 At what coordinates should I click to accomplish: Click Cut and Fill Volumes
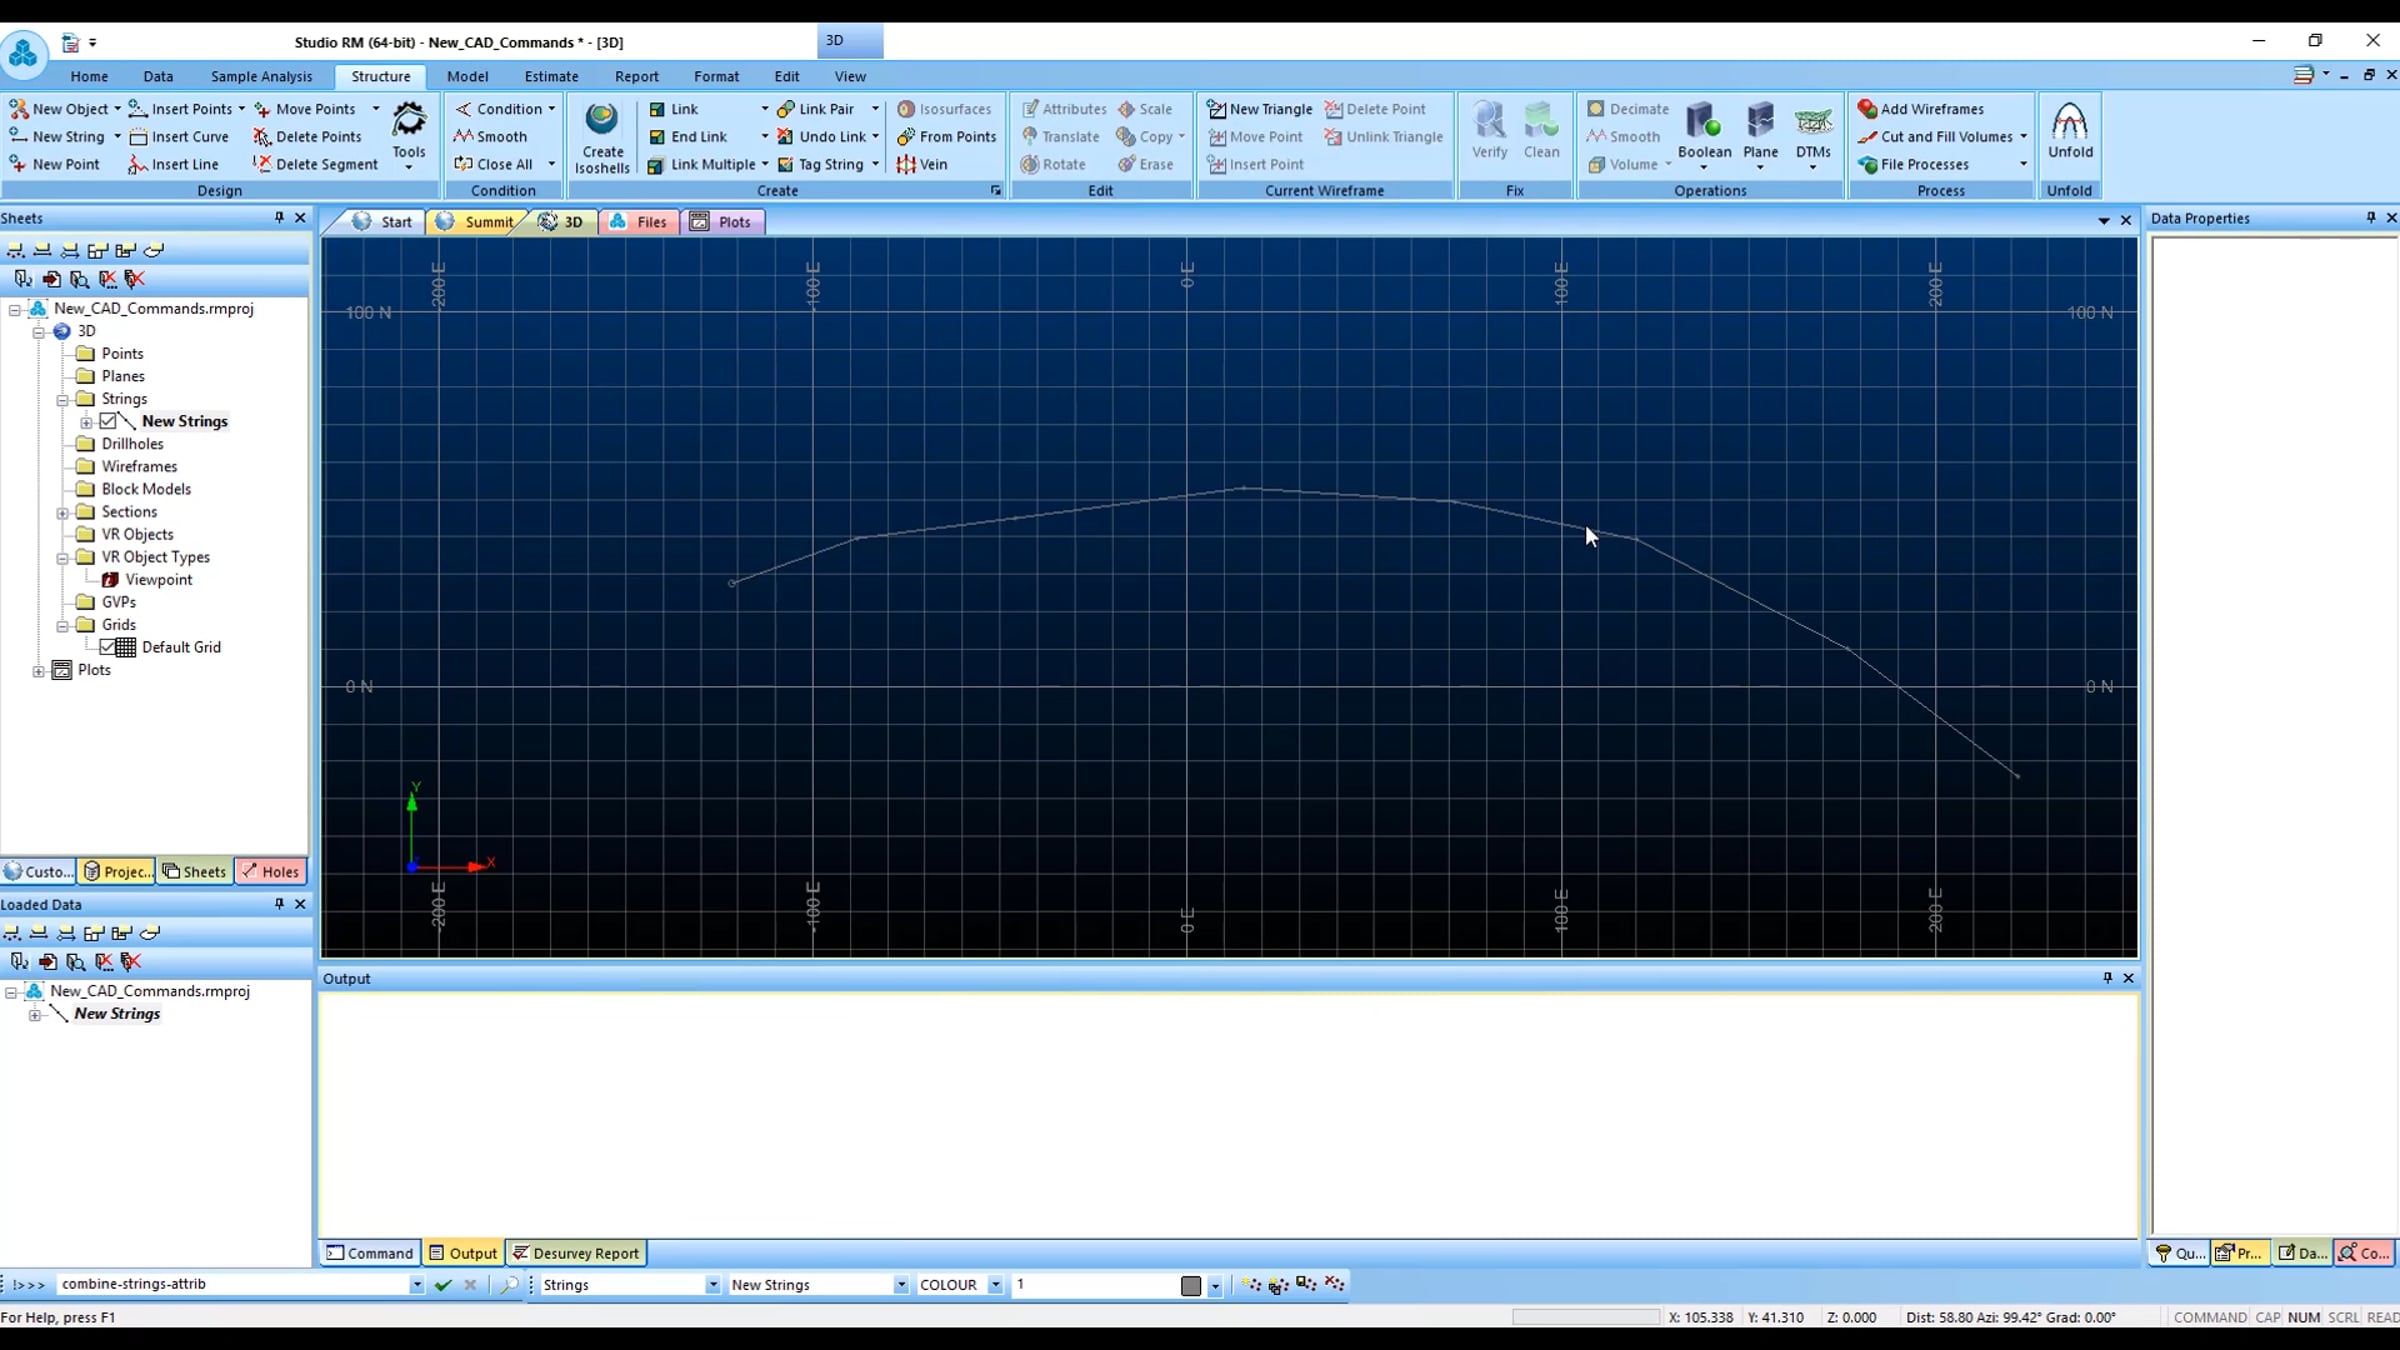(x=1935, y=137)
